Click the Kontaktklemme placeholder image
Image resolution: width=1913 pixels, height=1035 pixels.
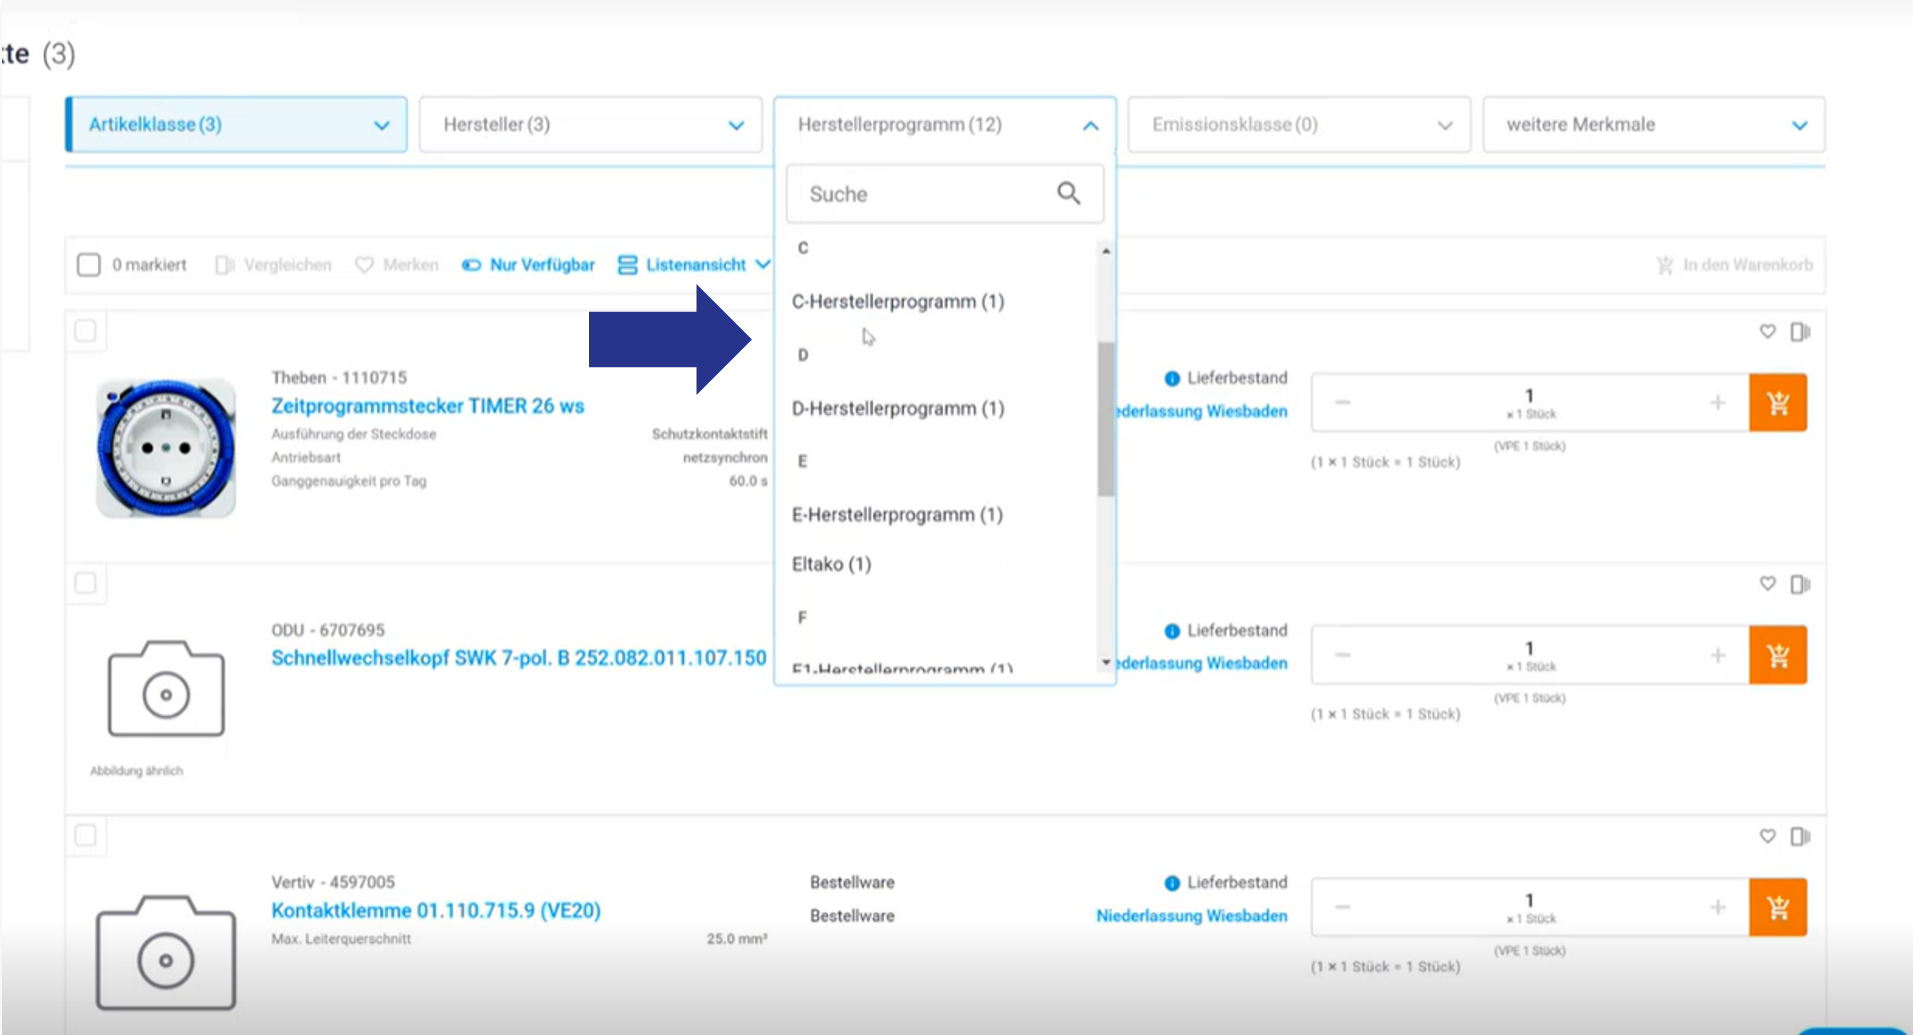(166, 953)
